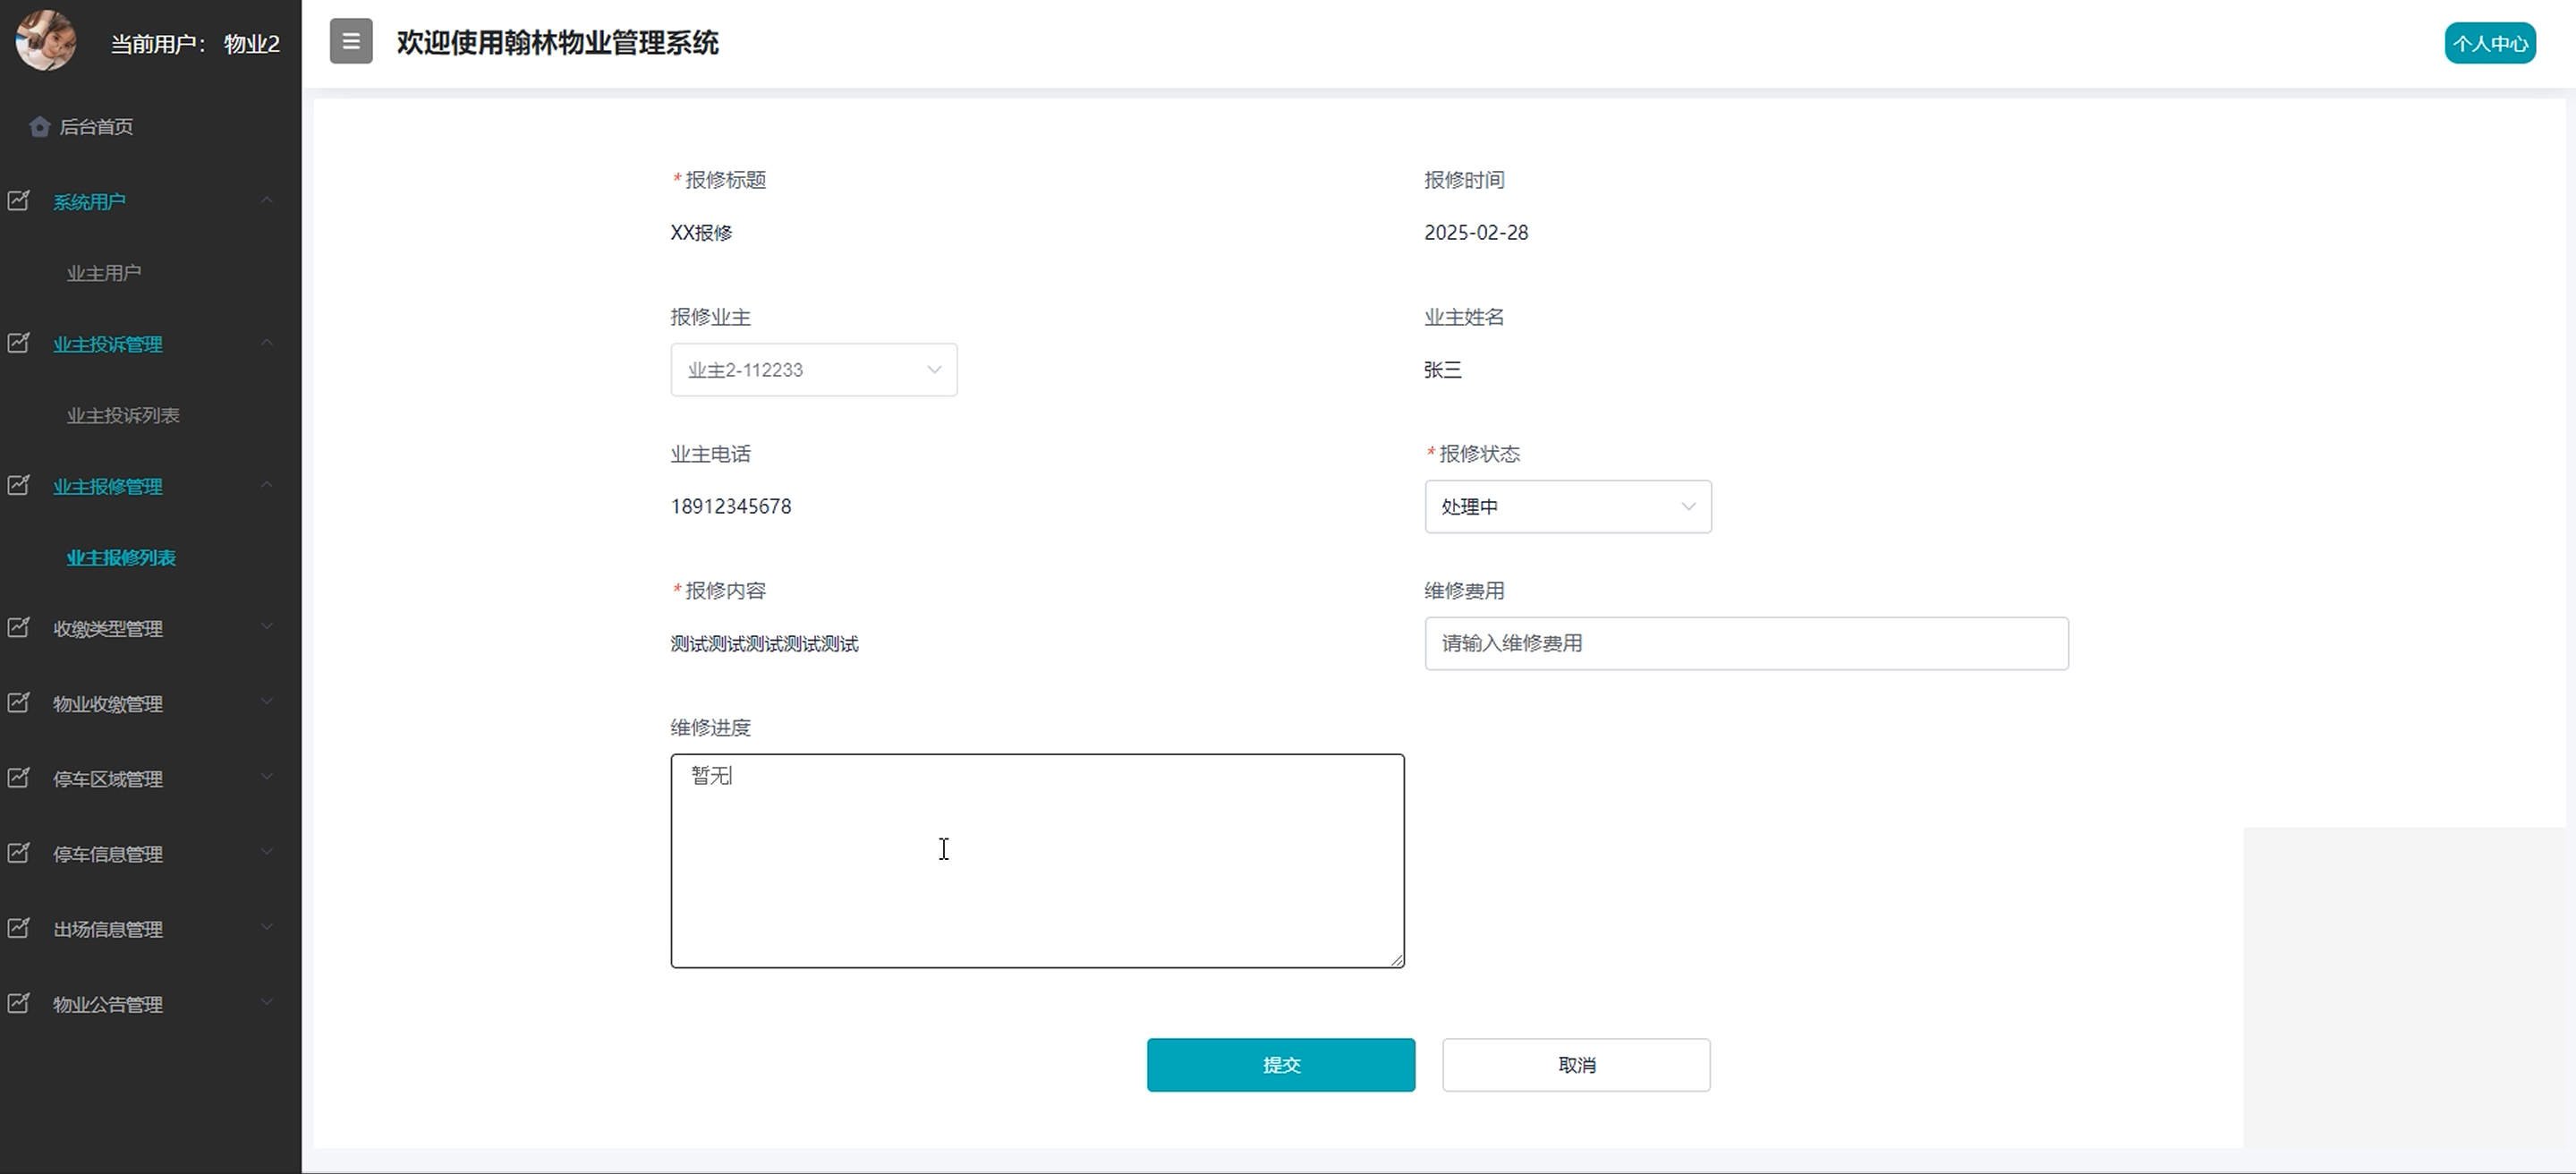Click the icon beside 停车区域管理

coord(19,778)
